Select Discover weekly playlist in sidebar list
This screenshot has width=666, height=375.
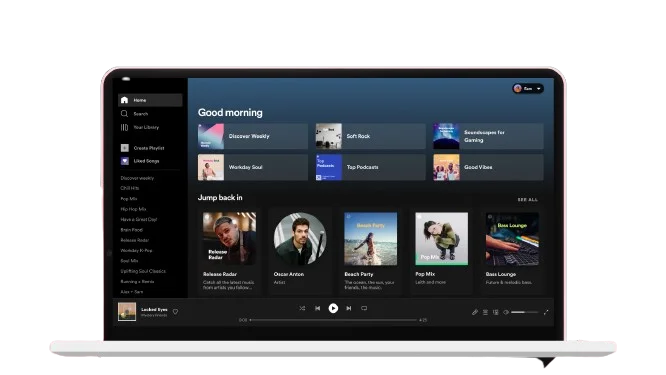(137, 178)
